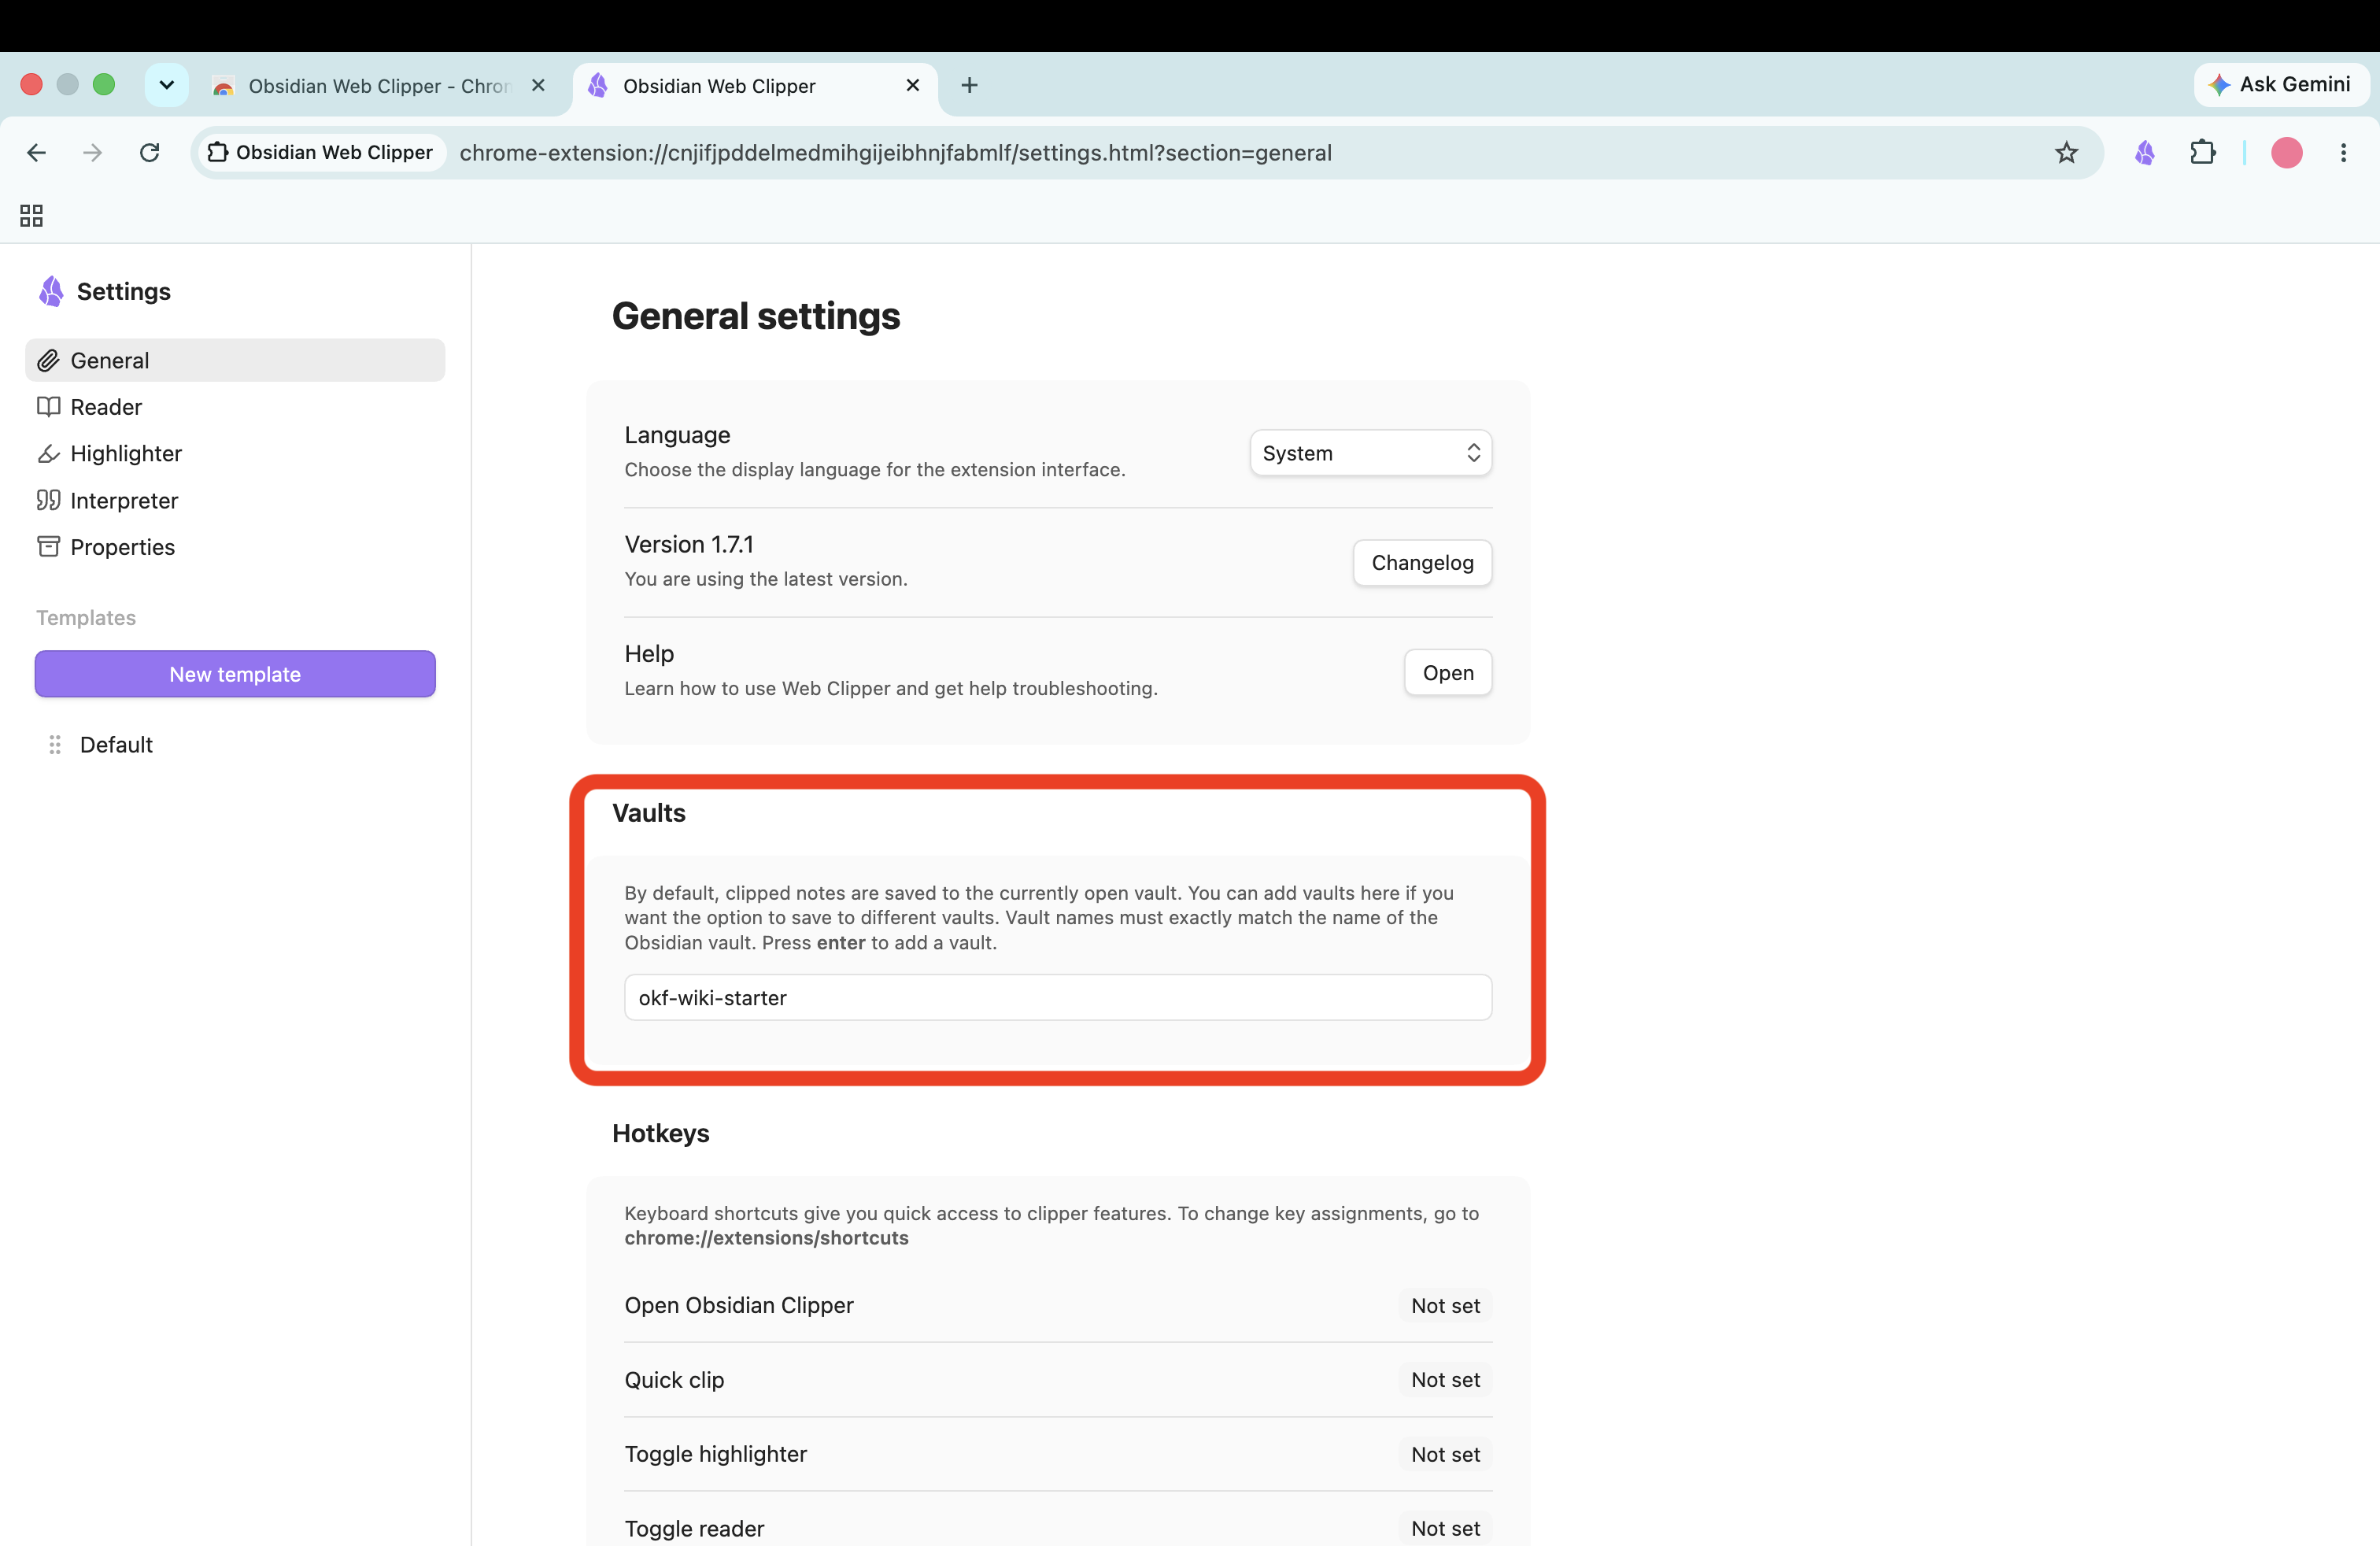Create a New template
Image resolution: width=2380 pixels, height=1546 pixels.
click(235, 674)
